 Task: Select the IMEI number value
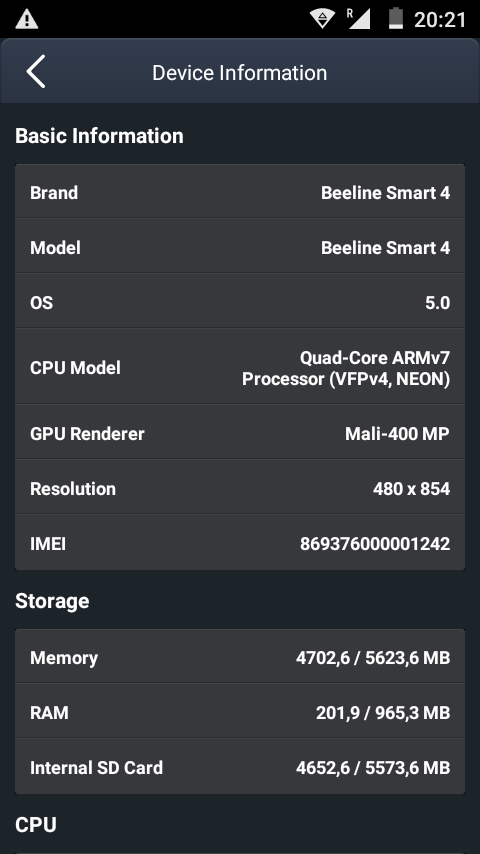[375, 544]
